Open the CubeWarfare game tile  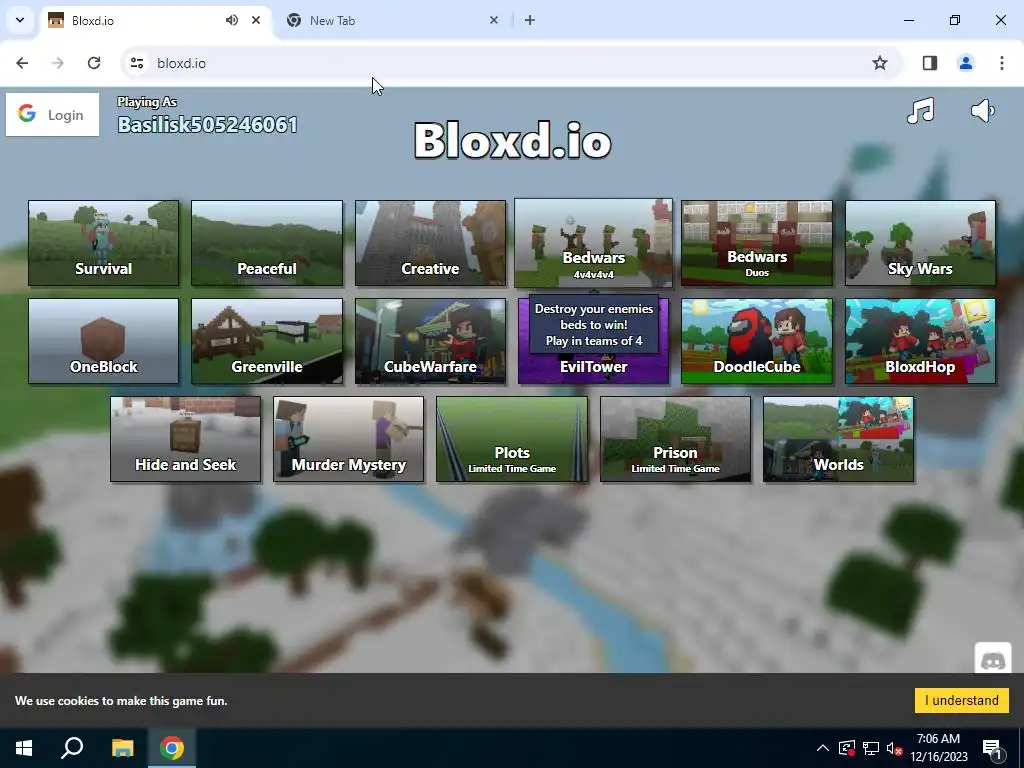[x=430, y=341]
